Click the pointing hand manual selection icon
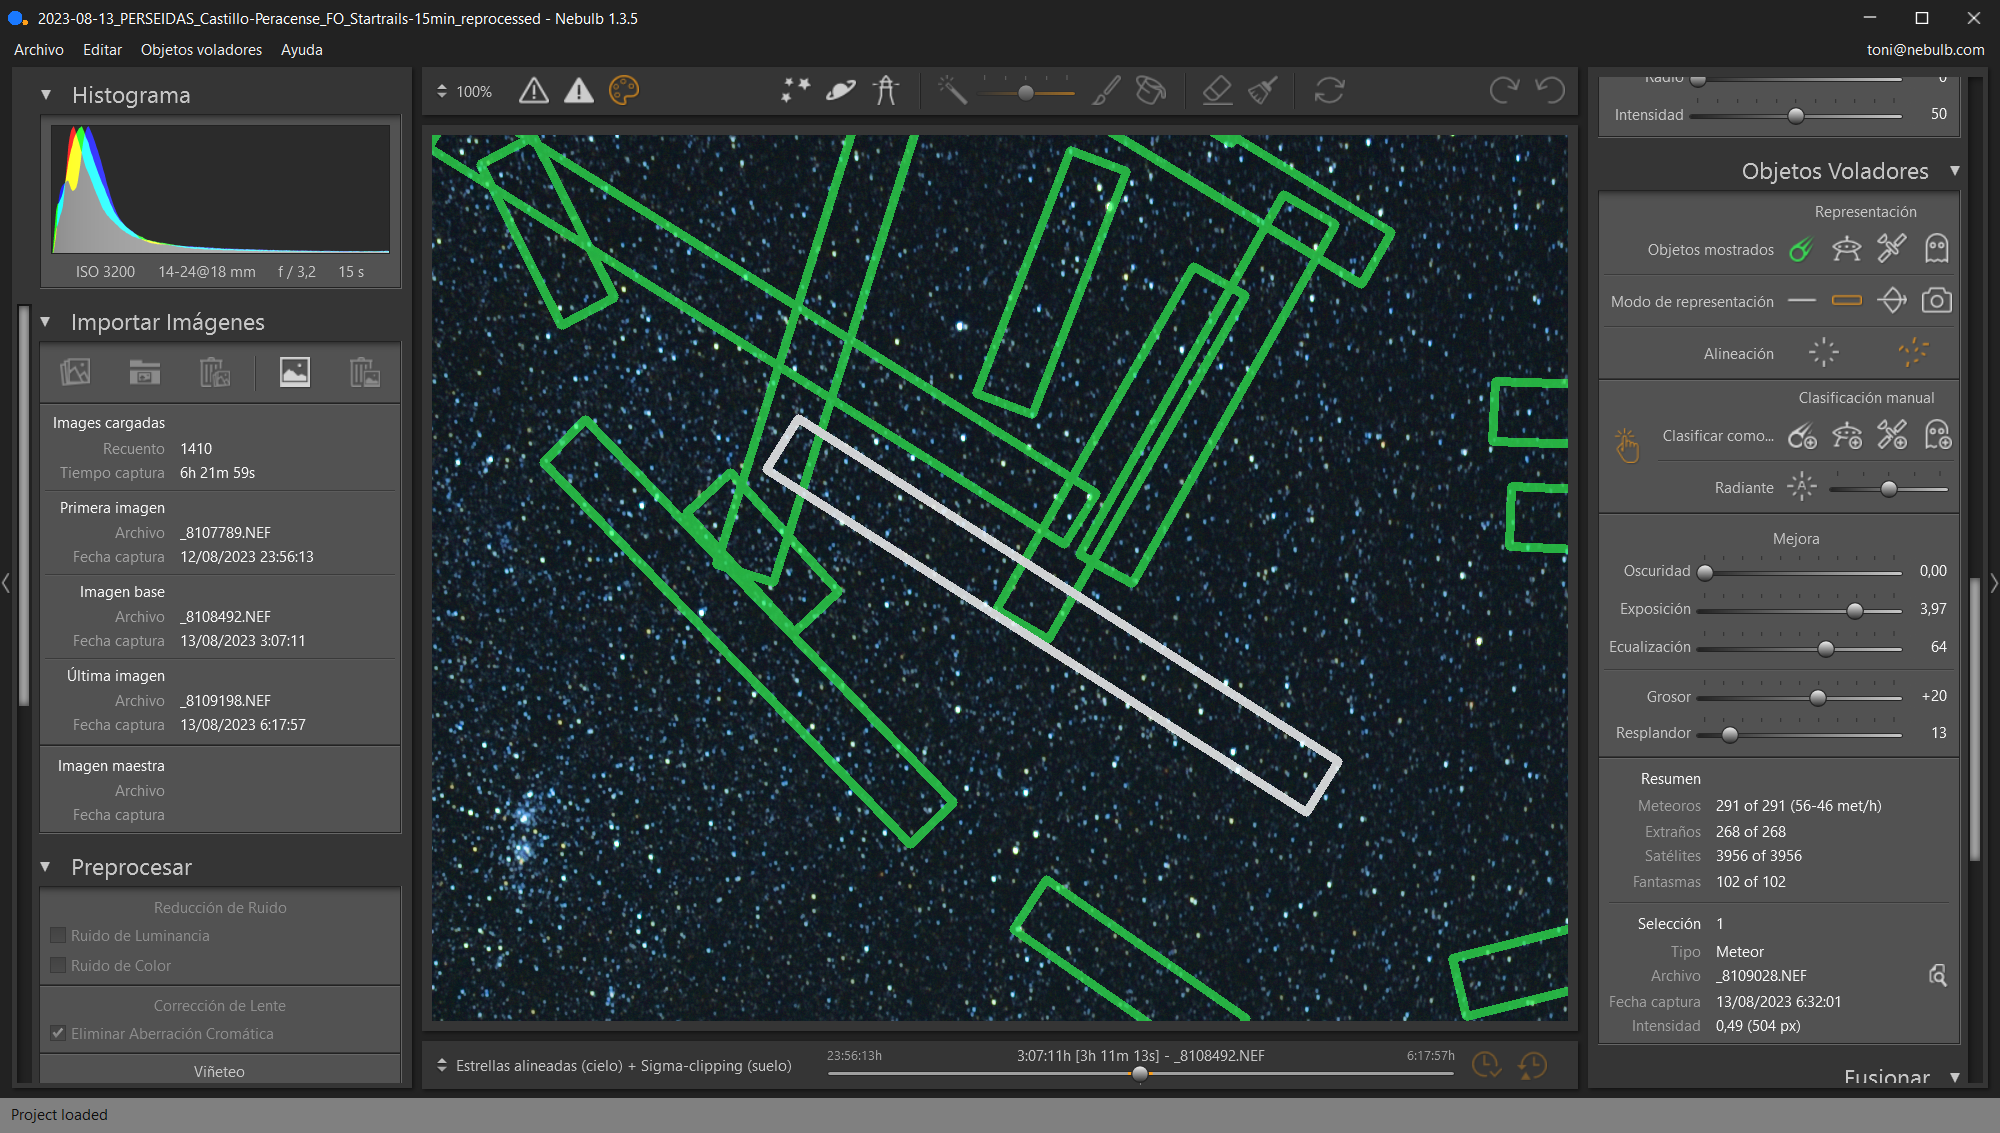The image size is (2000, 1133). [1627, 445]
